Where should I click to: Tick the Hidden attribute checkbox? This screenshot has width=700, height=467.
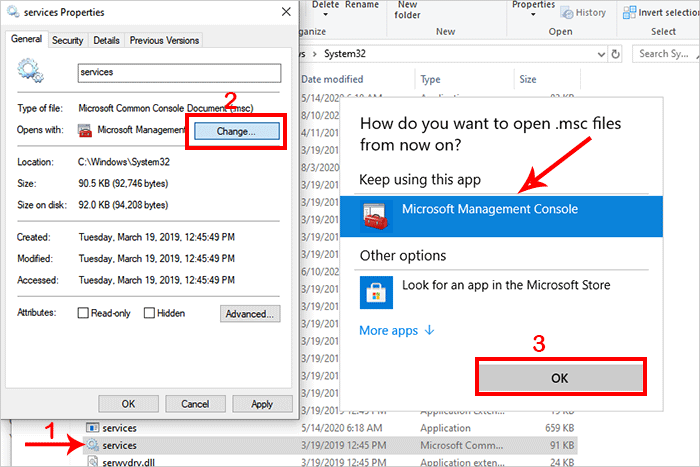coord(149,313)
